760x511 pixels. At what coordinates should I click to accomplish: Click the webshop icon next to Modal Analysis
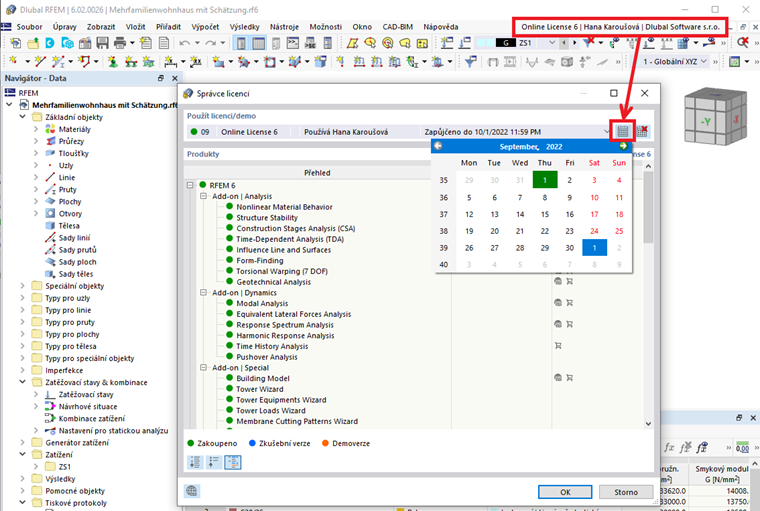[x=558, y=303]
